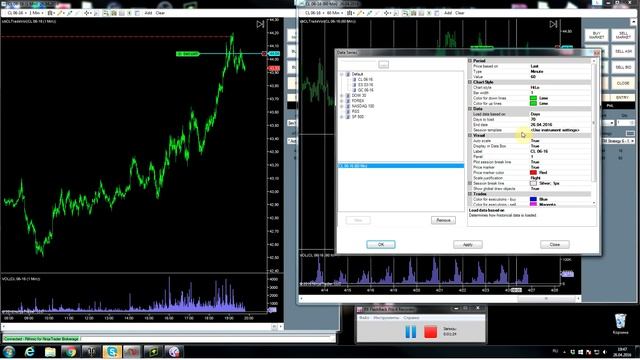This screenshot has height=360, width=640.
Task: Expand the SP 500 instrument list
Action: (x=342, y=117)
